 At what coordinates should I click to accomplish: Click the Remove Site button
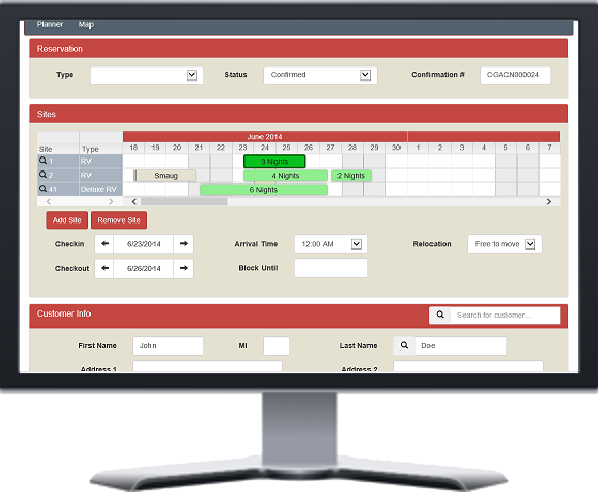point(119,220)
